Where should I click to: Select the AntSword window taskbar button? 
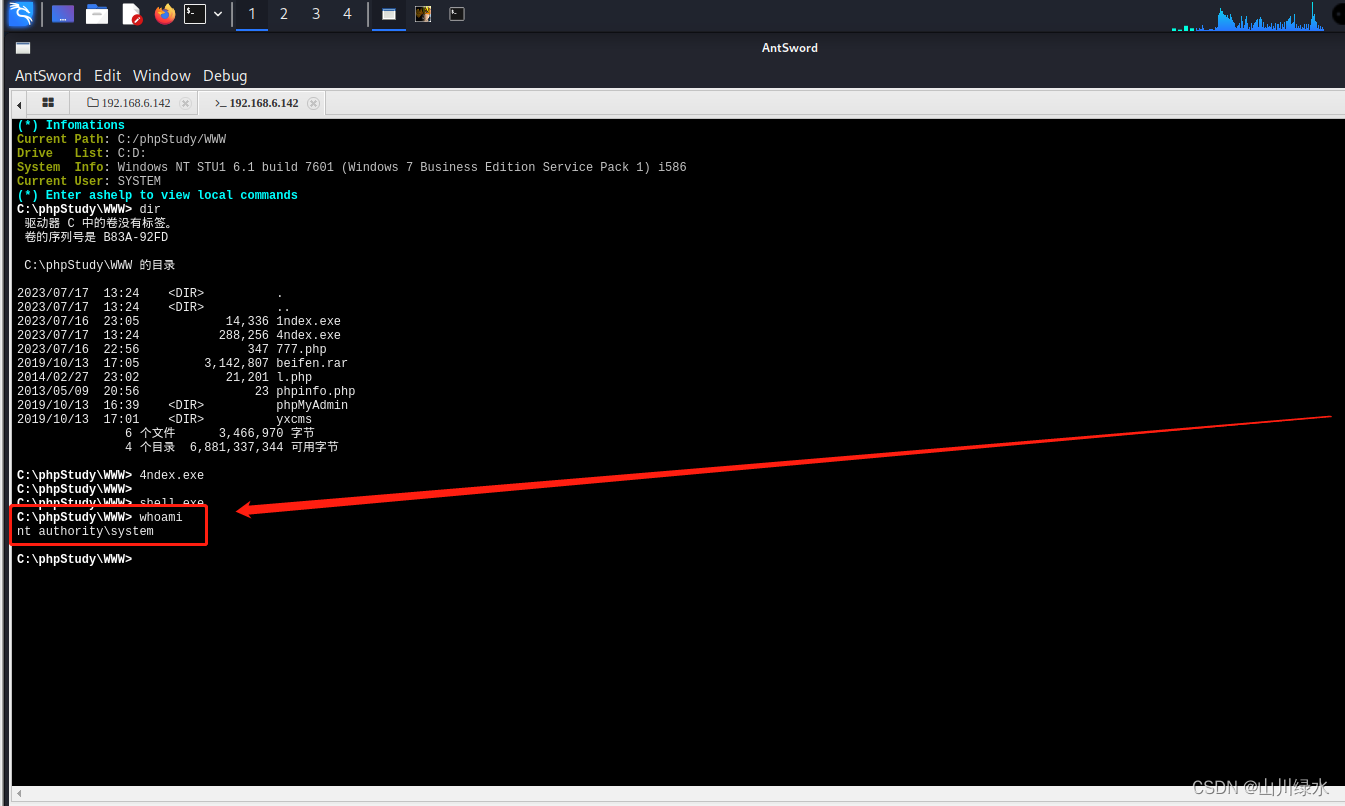pyautogui.click(x=389, y=14)
